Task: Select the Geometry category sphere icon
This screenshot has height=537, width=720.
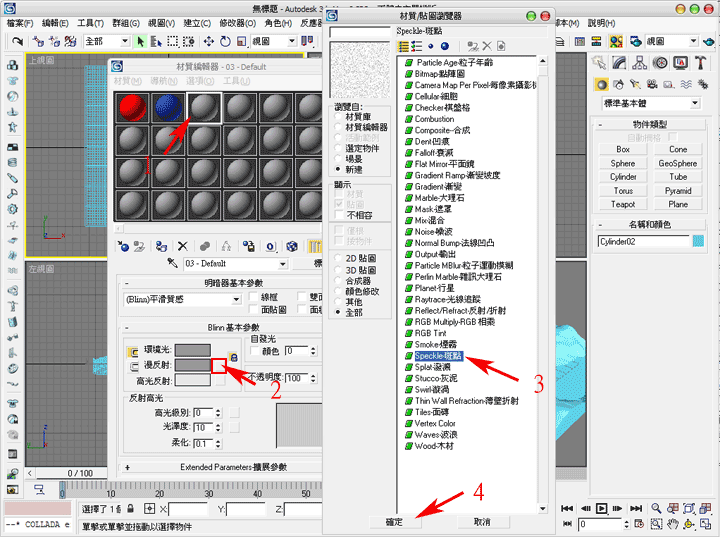Action: 602,85
